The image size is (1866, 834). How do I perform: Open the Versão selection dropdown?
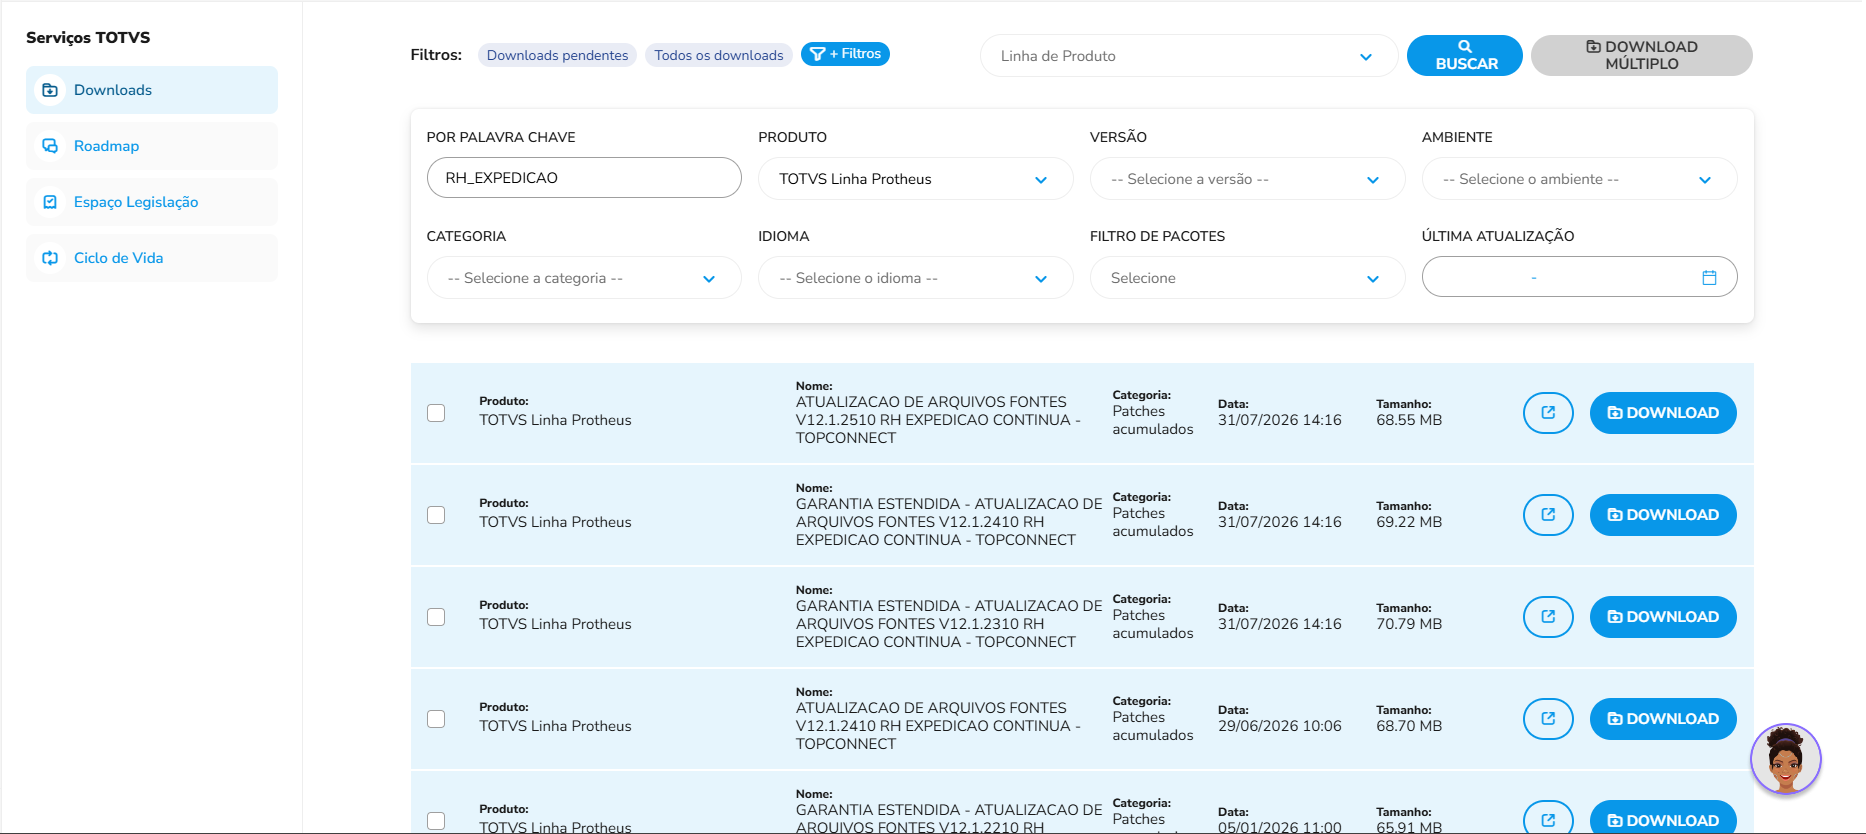pyautogui.click(x=1247, y=179)
